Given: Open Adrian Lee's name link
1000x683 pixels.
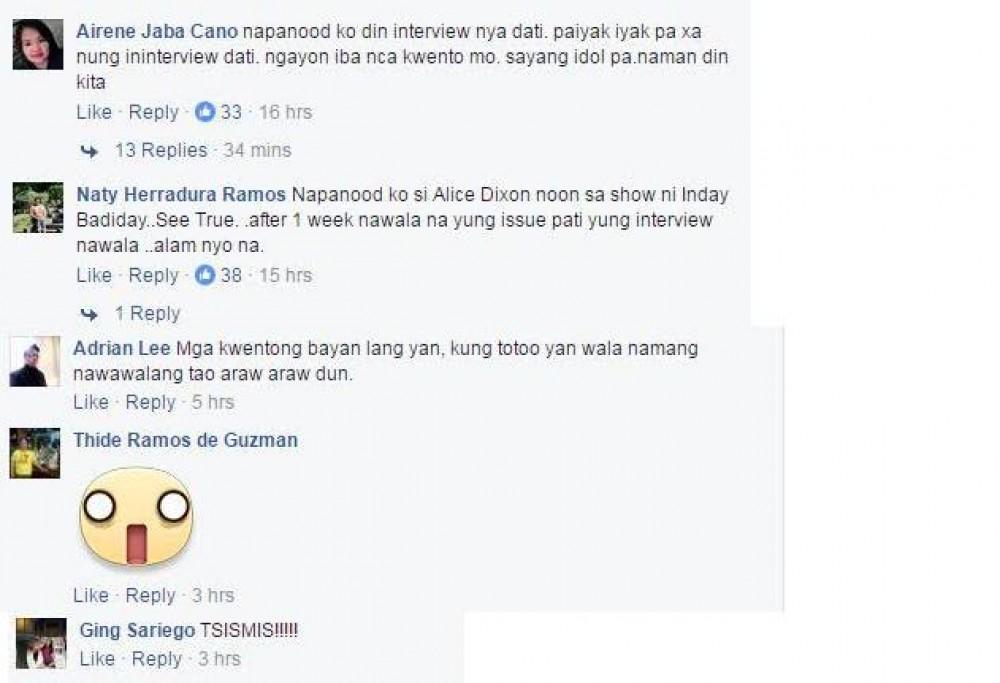Looking at the screenshot, I should [x=122, y=349].
